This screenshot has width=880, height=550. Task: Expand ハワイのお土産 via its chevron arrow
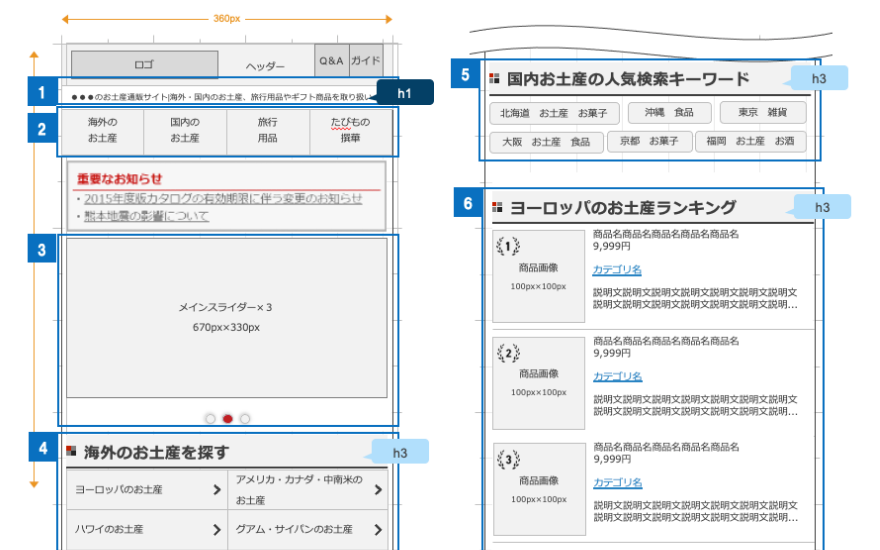[216, 529]
